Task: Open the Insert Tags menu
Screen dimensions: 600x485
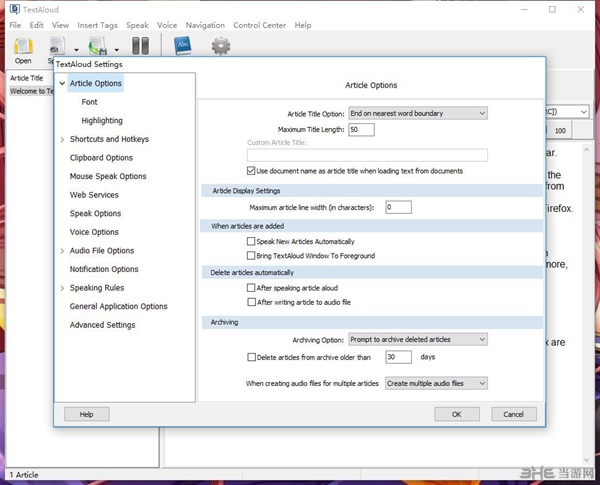Action: pos(98,25)
